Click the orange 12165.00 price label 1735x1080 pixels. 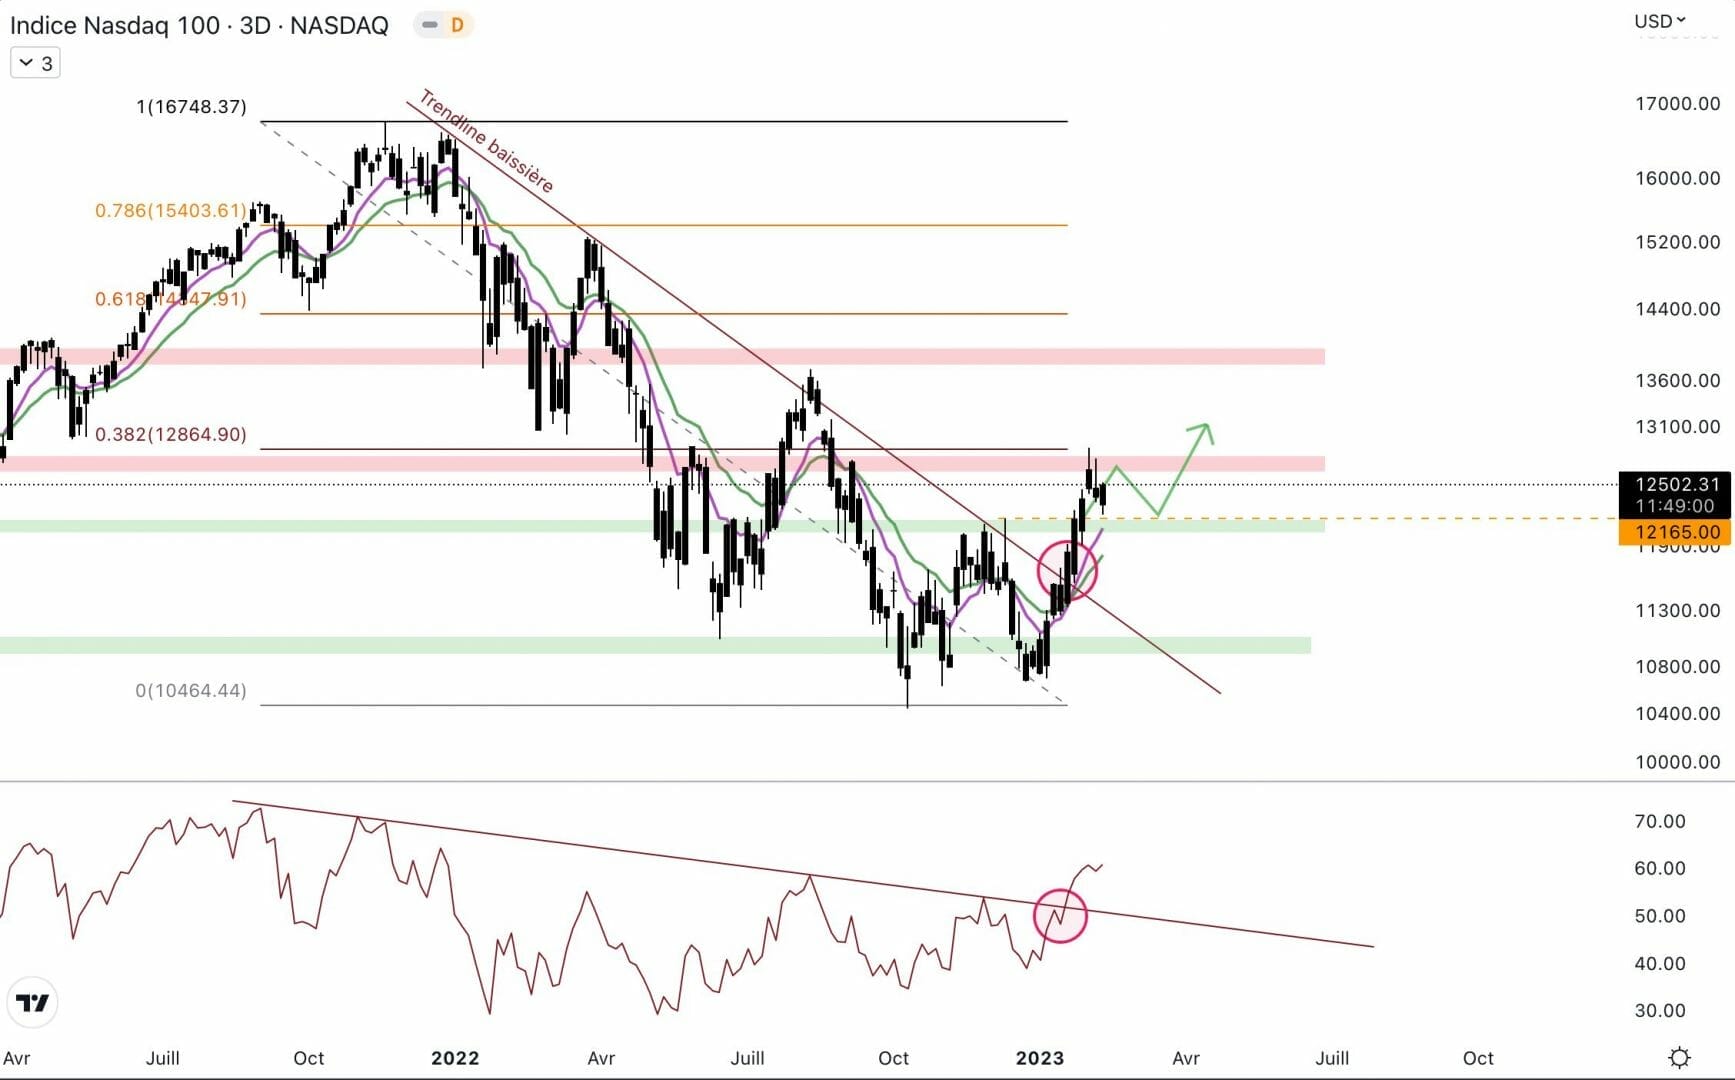coord(1674,532)
